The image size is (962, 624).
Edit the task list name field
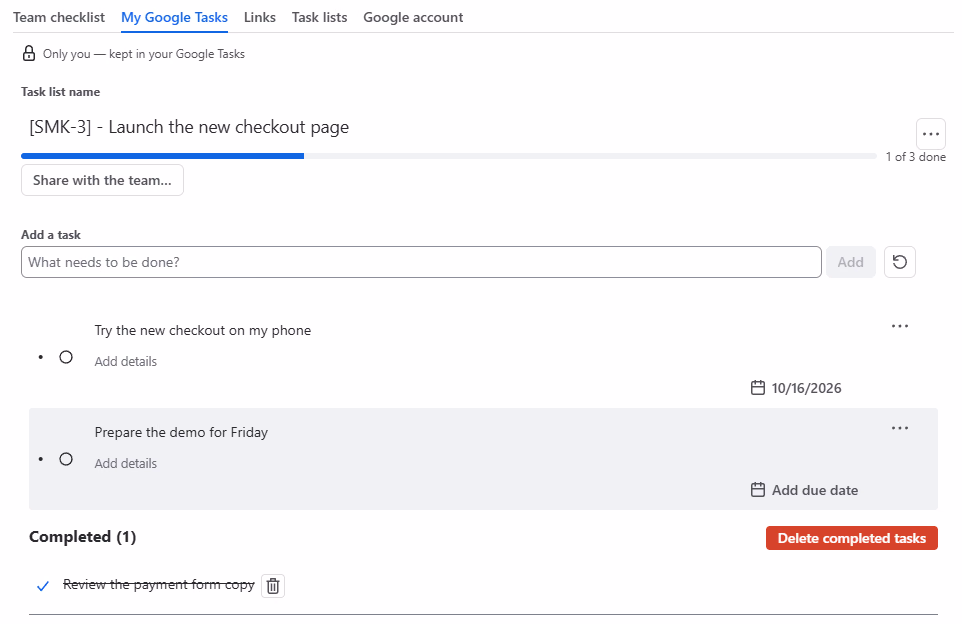tap(466, 127)
